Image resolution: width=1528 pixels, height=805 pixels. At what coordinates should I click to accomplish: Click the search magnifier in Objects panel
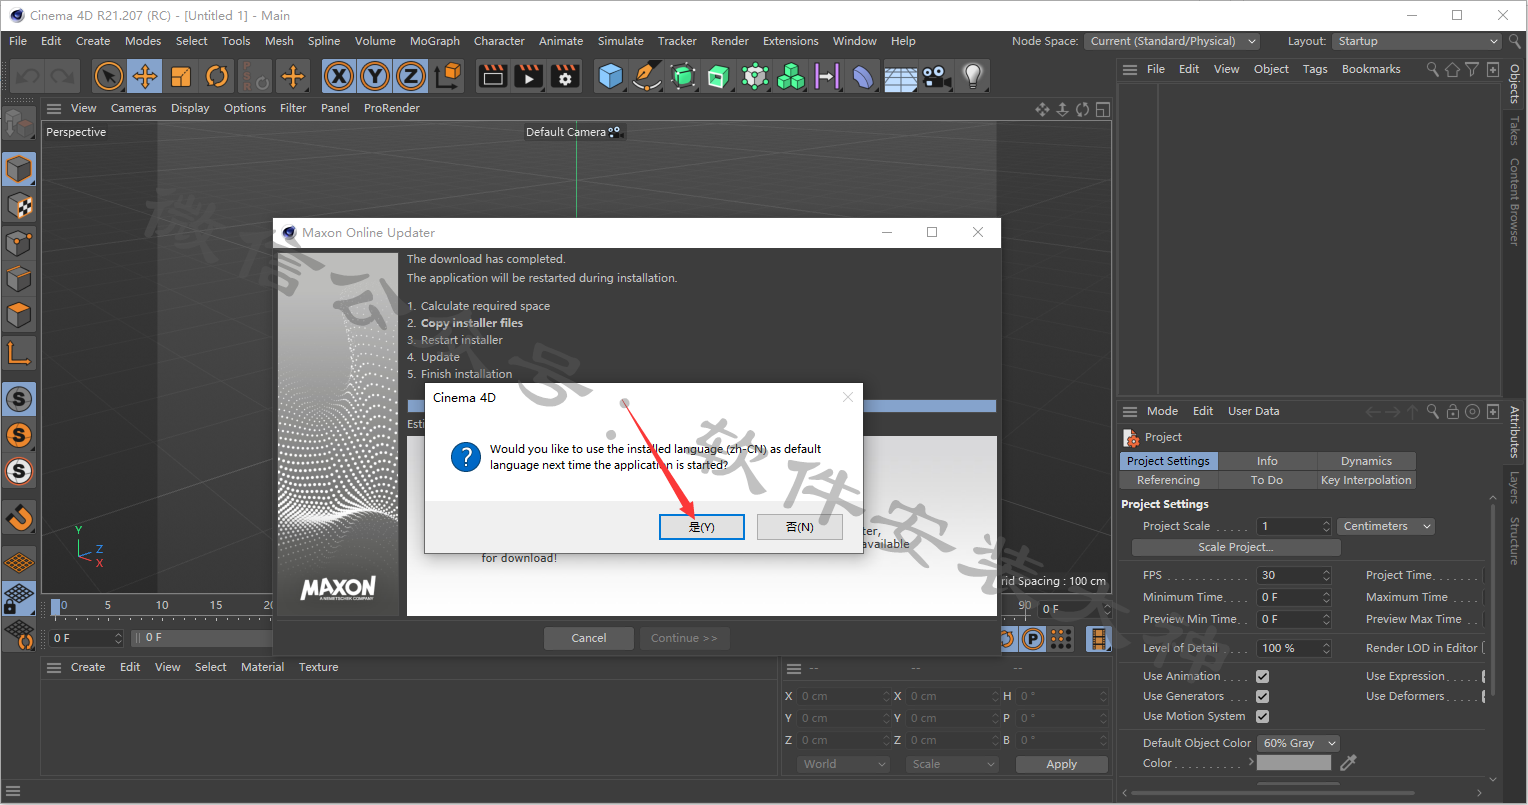tap(1432, 69)
